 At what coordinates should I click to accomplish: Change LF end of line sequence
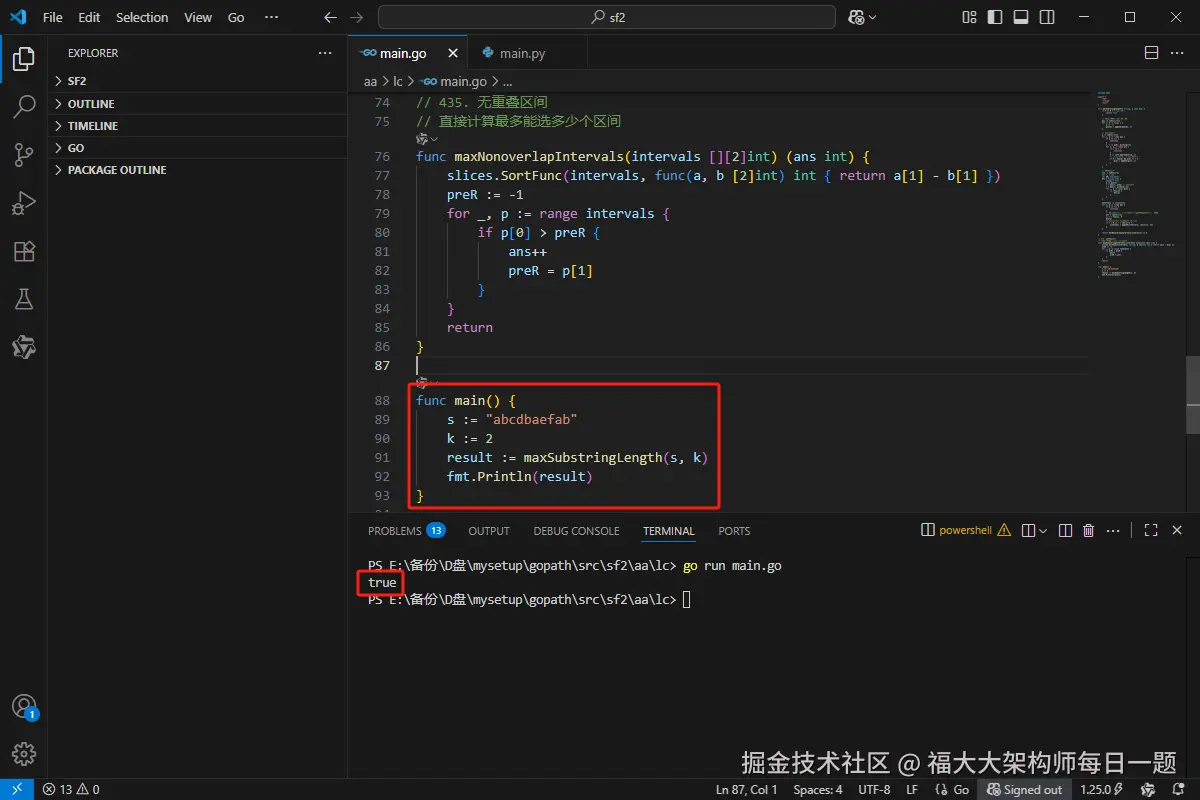[x=912, y=789]
